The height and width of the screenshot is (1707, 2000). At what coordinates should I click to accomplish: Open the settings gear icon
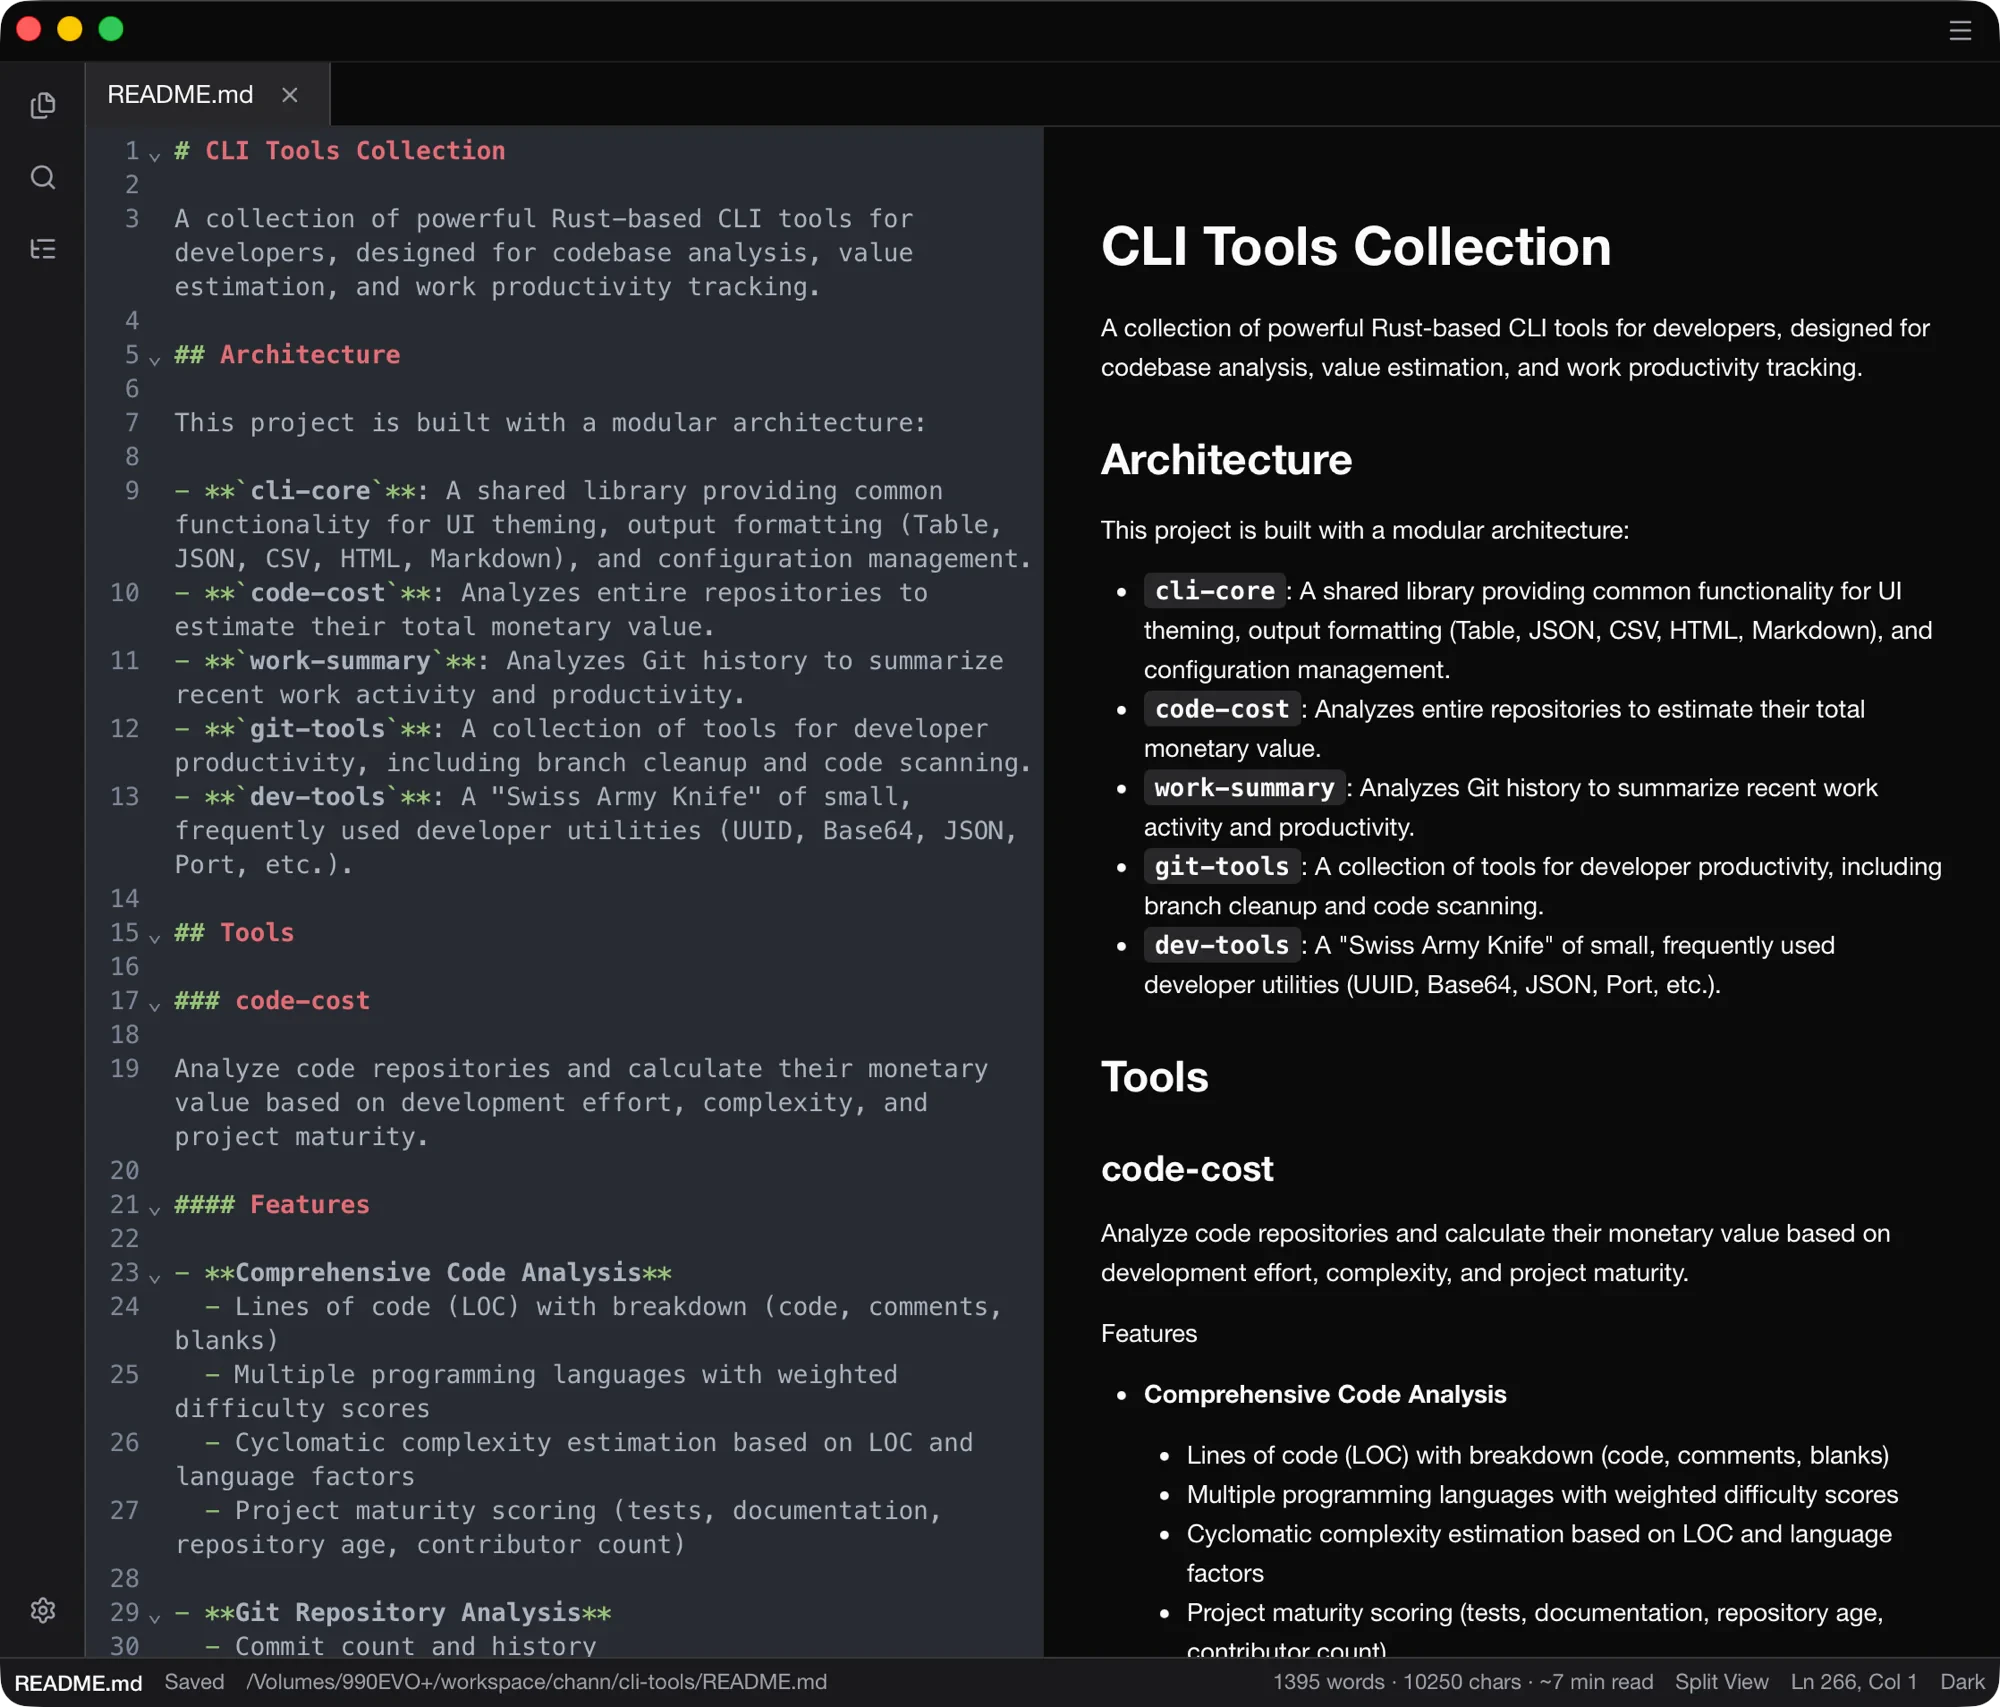pos(43,1610)
